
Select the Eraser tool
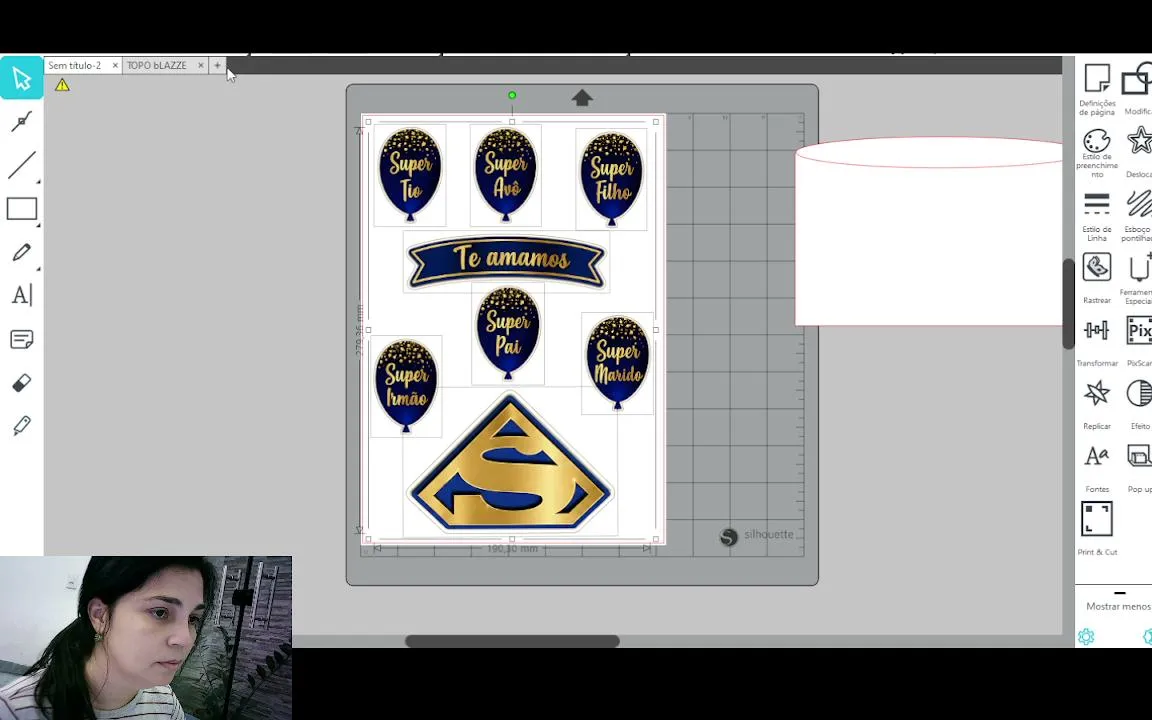click(x=21, y=383)
